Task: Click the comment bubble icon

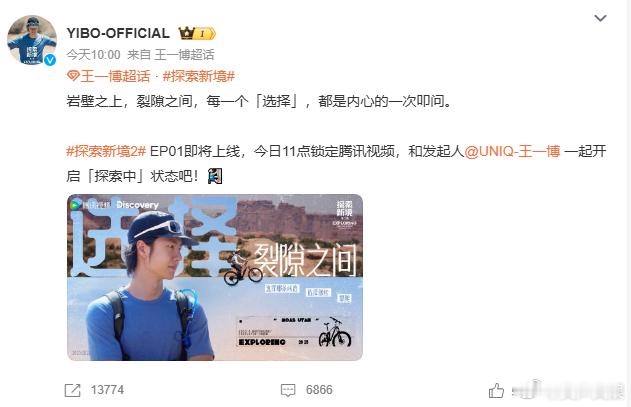Action: (x=288, y=390)
